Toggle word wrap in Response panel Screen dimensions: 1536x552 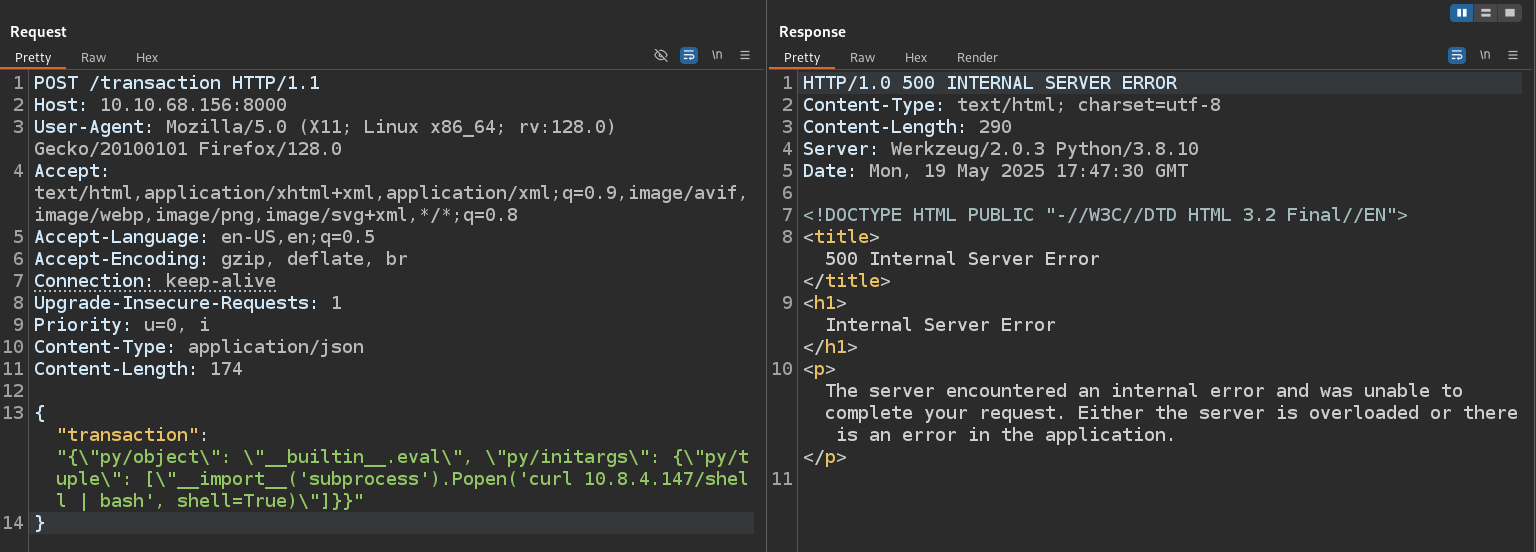coord(1457,56)
